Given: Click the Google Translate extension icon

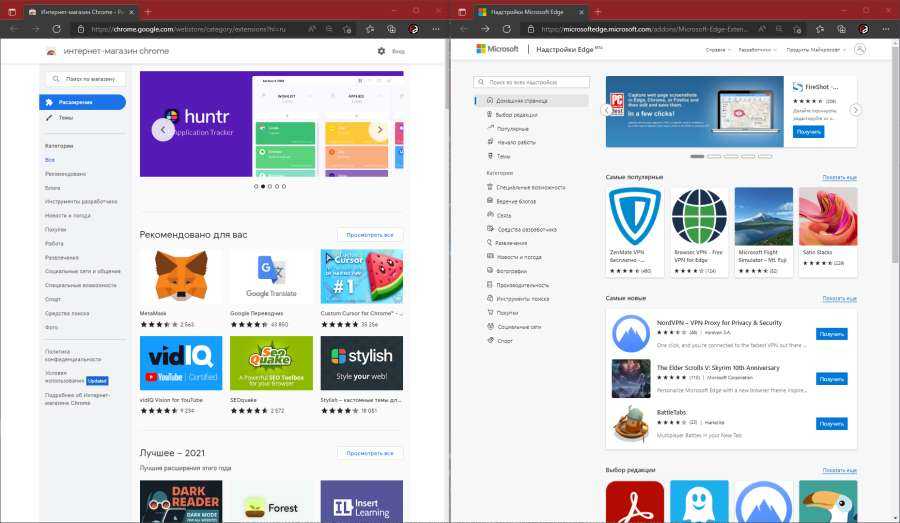Looking at the screenshot, I should 271,276.
